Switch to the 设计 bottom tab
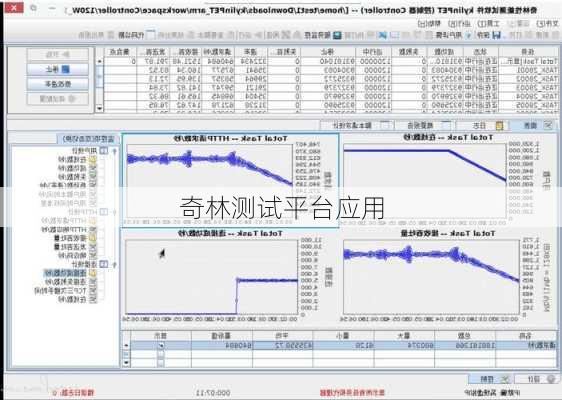 pos(536,379)
